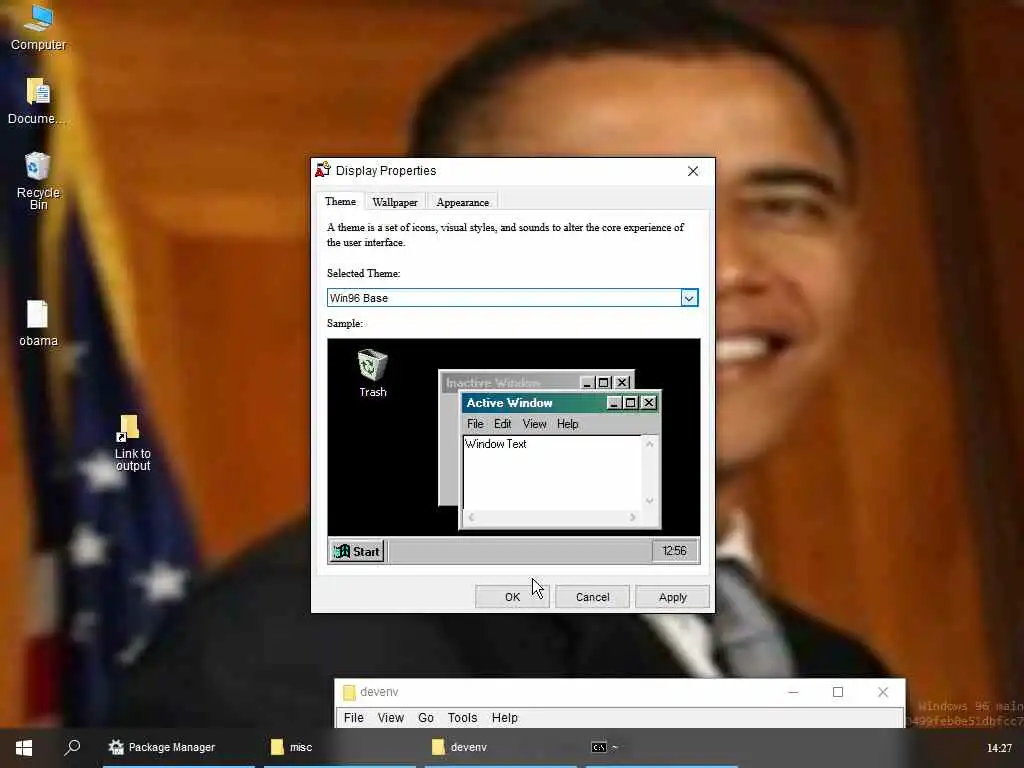Click the Trash icon in theme sample
1024x768 pixels.
coord(372,373)
